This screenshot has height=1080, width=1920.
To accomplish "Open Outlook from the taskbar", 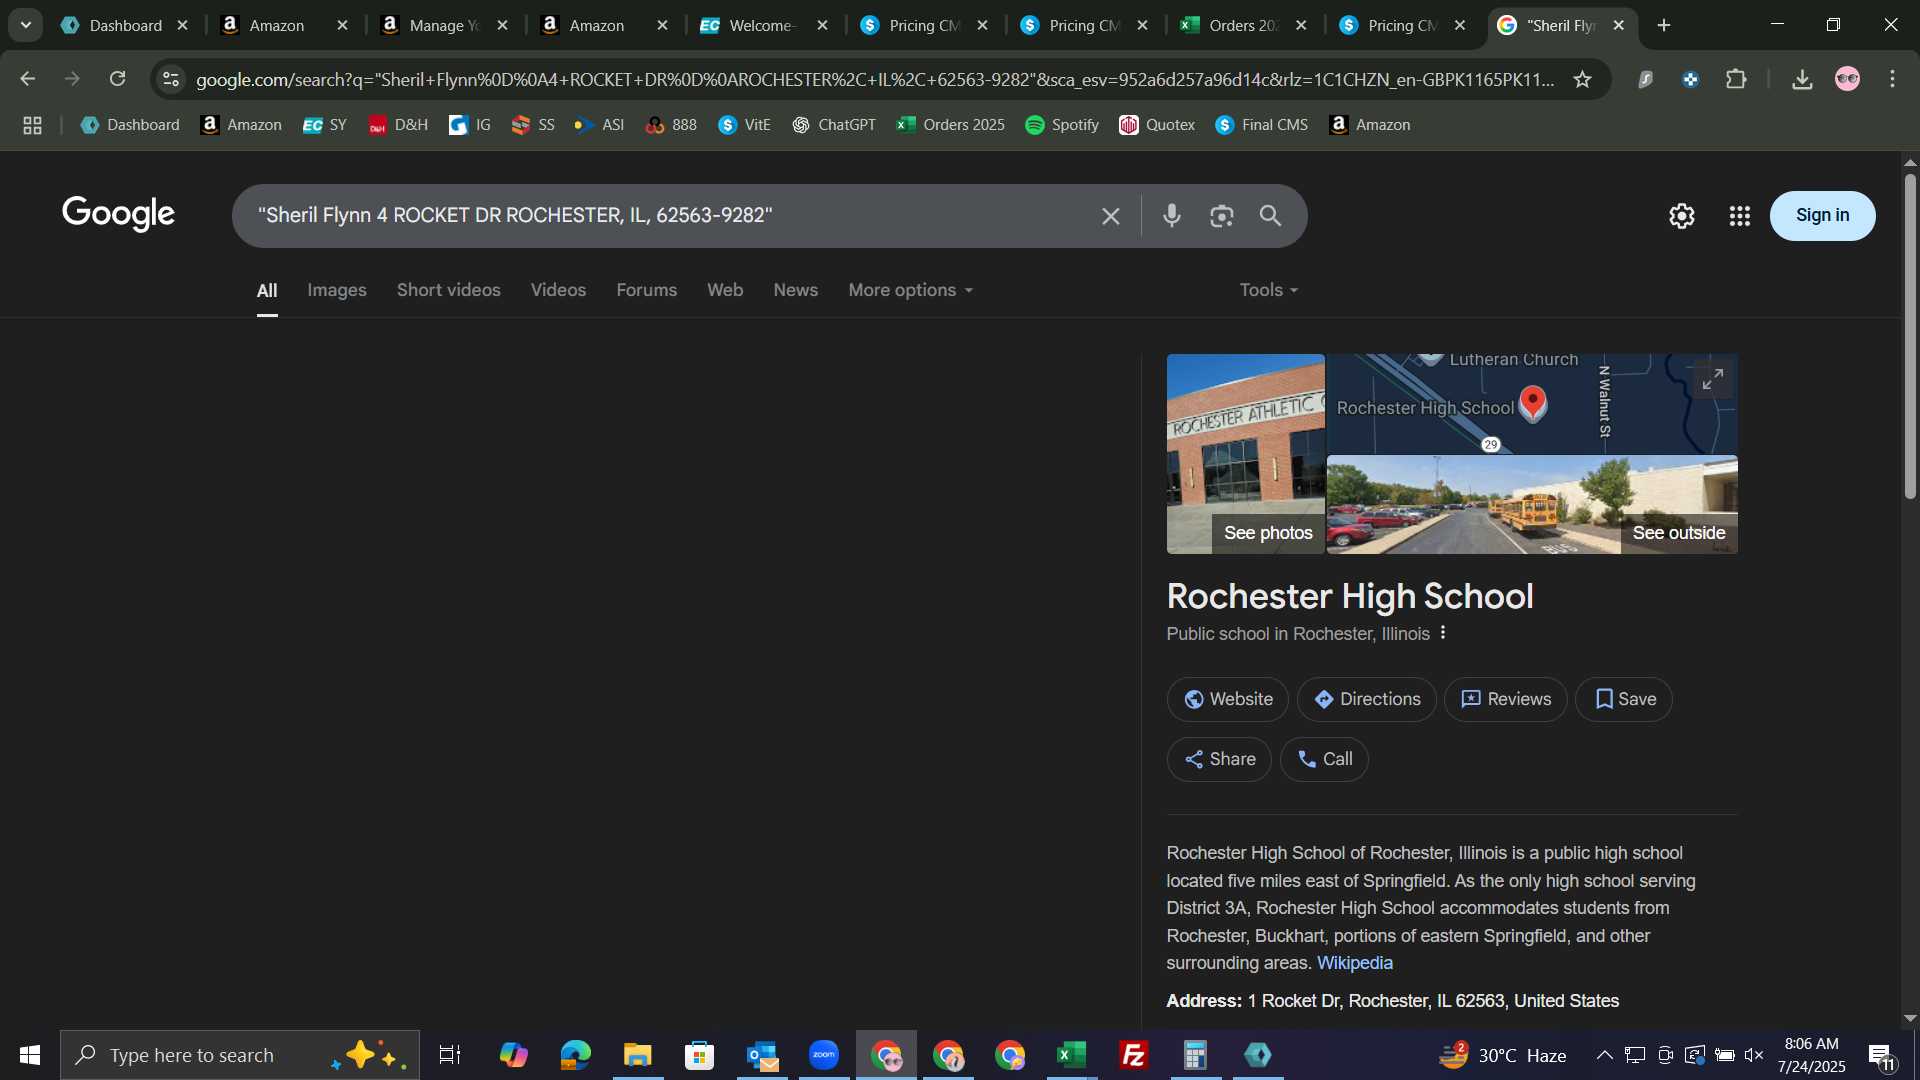I will pos(762,1055).
